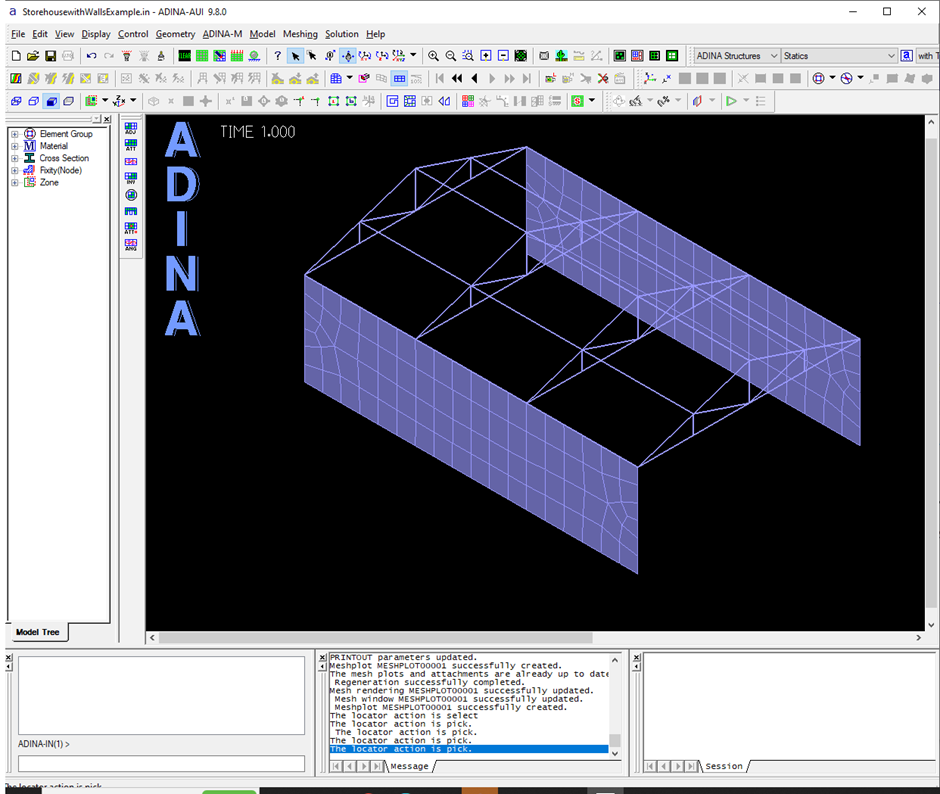940x794 pixels.
Task: Expand the Element Group tree node
Action: click(14, 134)
